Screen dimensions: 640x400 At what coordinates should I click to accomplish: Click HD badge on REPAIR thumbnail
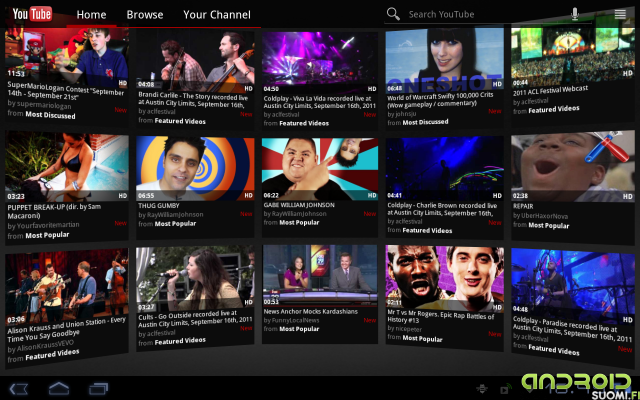point(627,196)
